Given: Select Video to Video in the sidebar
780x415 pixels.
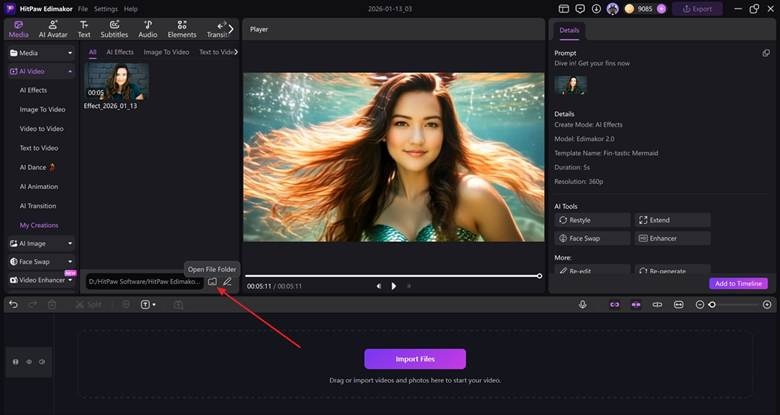Looking at the screenshot, I should point(42,129).
